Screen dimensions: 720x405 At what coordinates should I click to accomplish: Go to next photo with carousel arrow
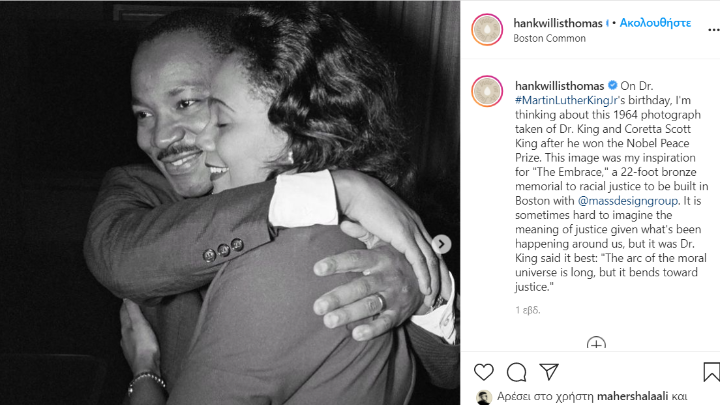[x=441, y=244]
